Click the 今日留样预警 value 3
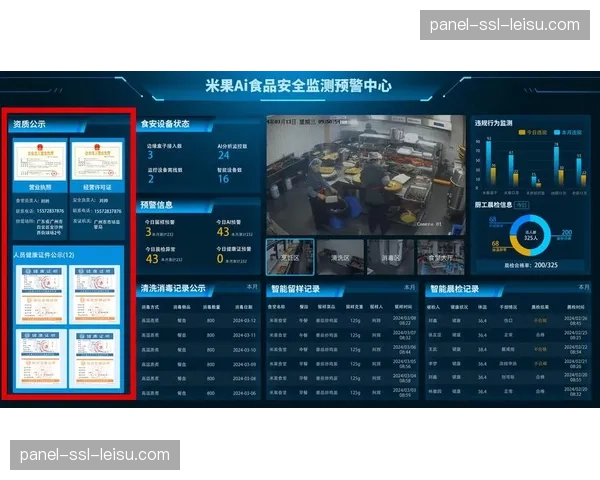The height and width of the screenshot is (480, 600). click(148, 232)
